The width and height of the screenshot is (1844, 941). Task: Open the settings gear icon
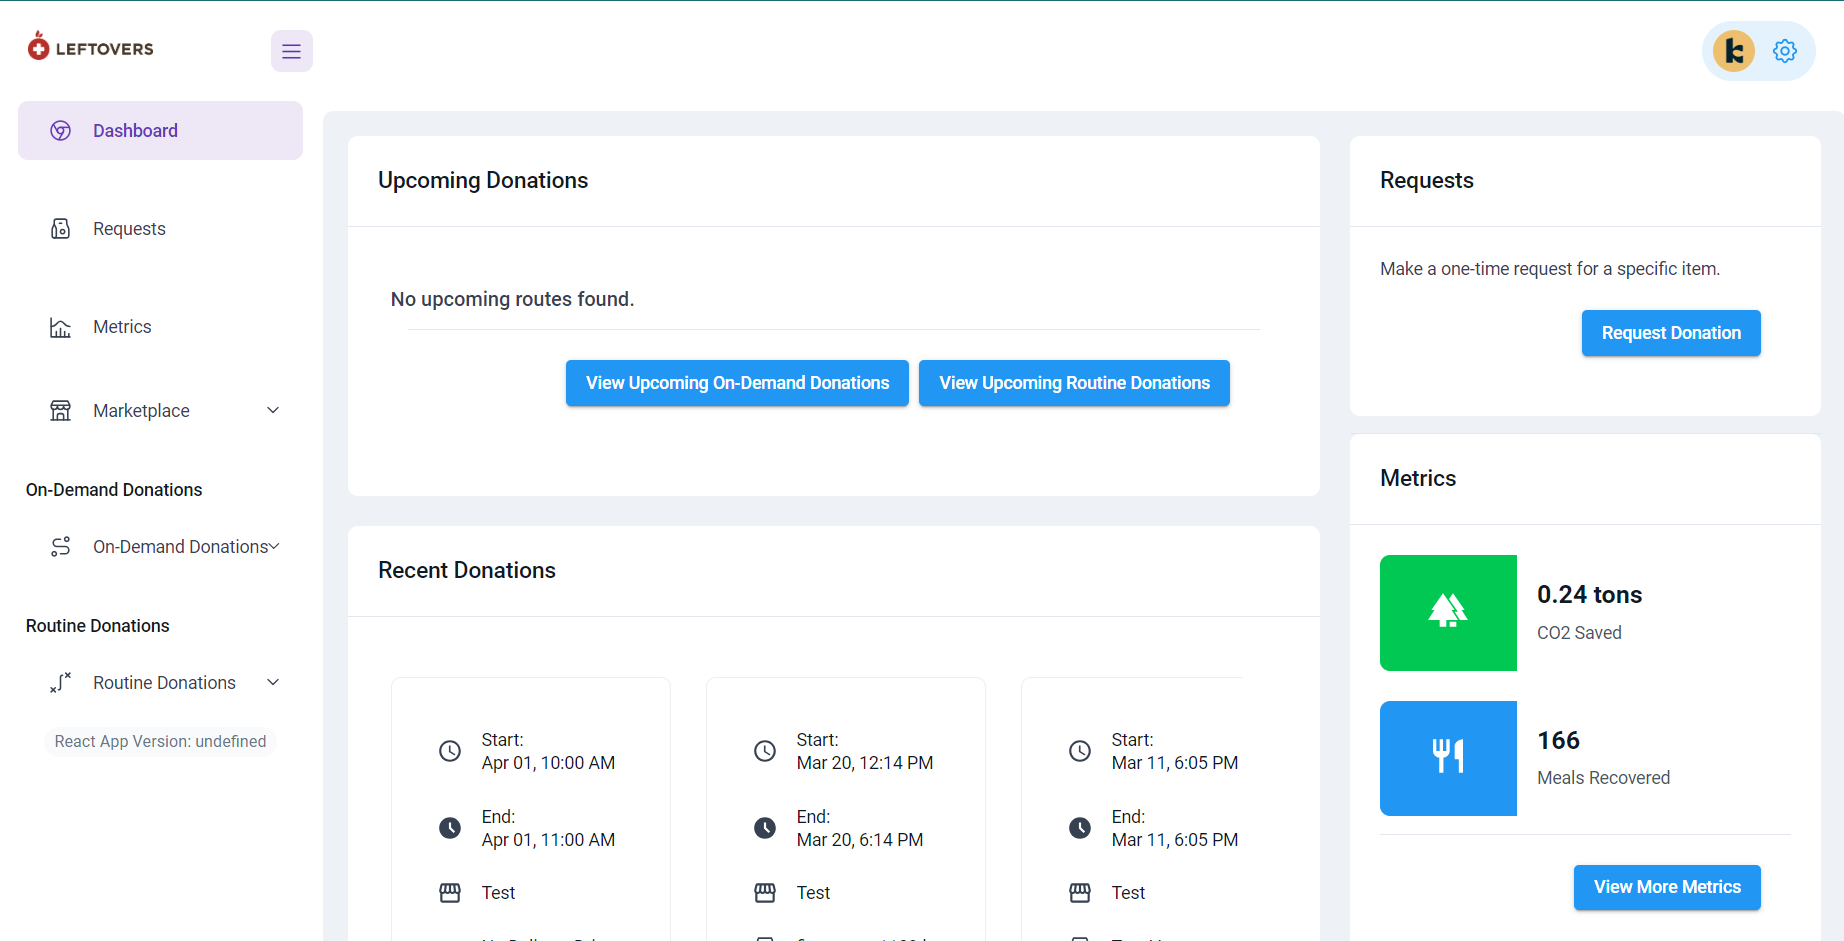coord(1785,51)
